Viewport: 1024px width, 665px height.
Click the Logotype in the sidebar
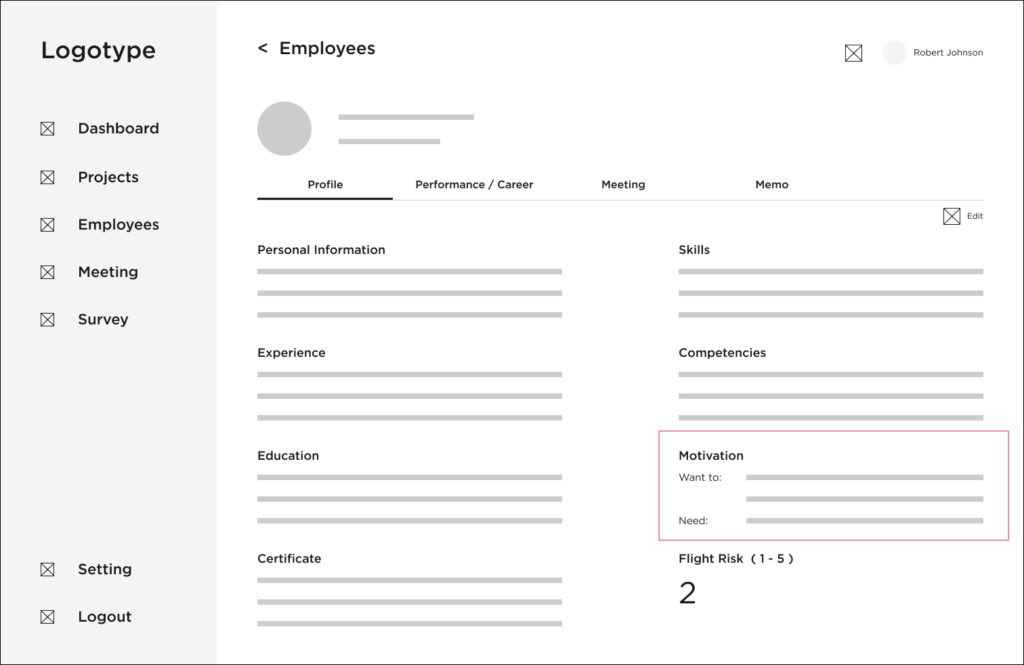pos(98,51)
